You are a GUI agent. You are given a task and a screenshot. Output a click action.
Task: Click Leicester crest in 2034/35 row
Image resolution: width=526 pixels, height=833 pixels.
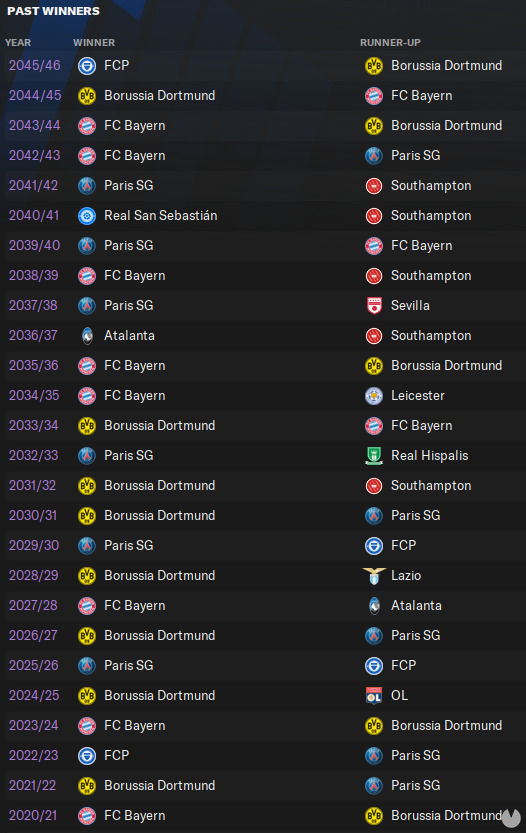[374, 396]
